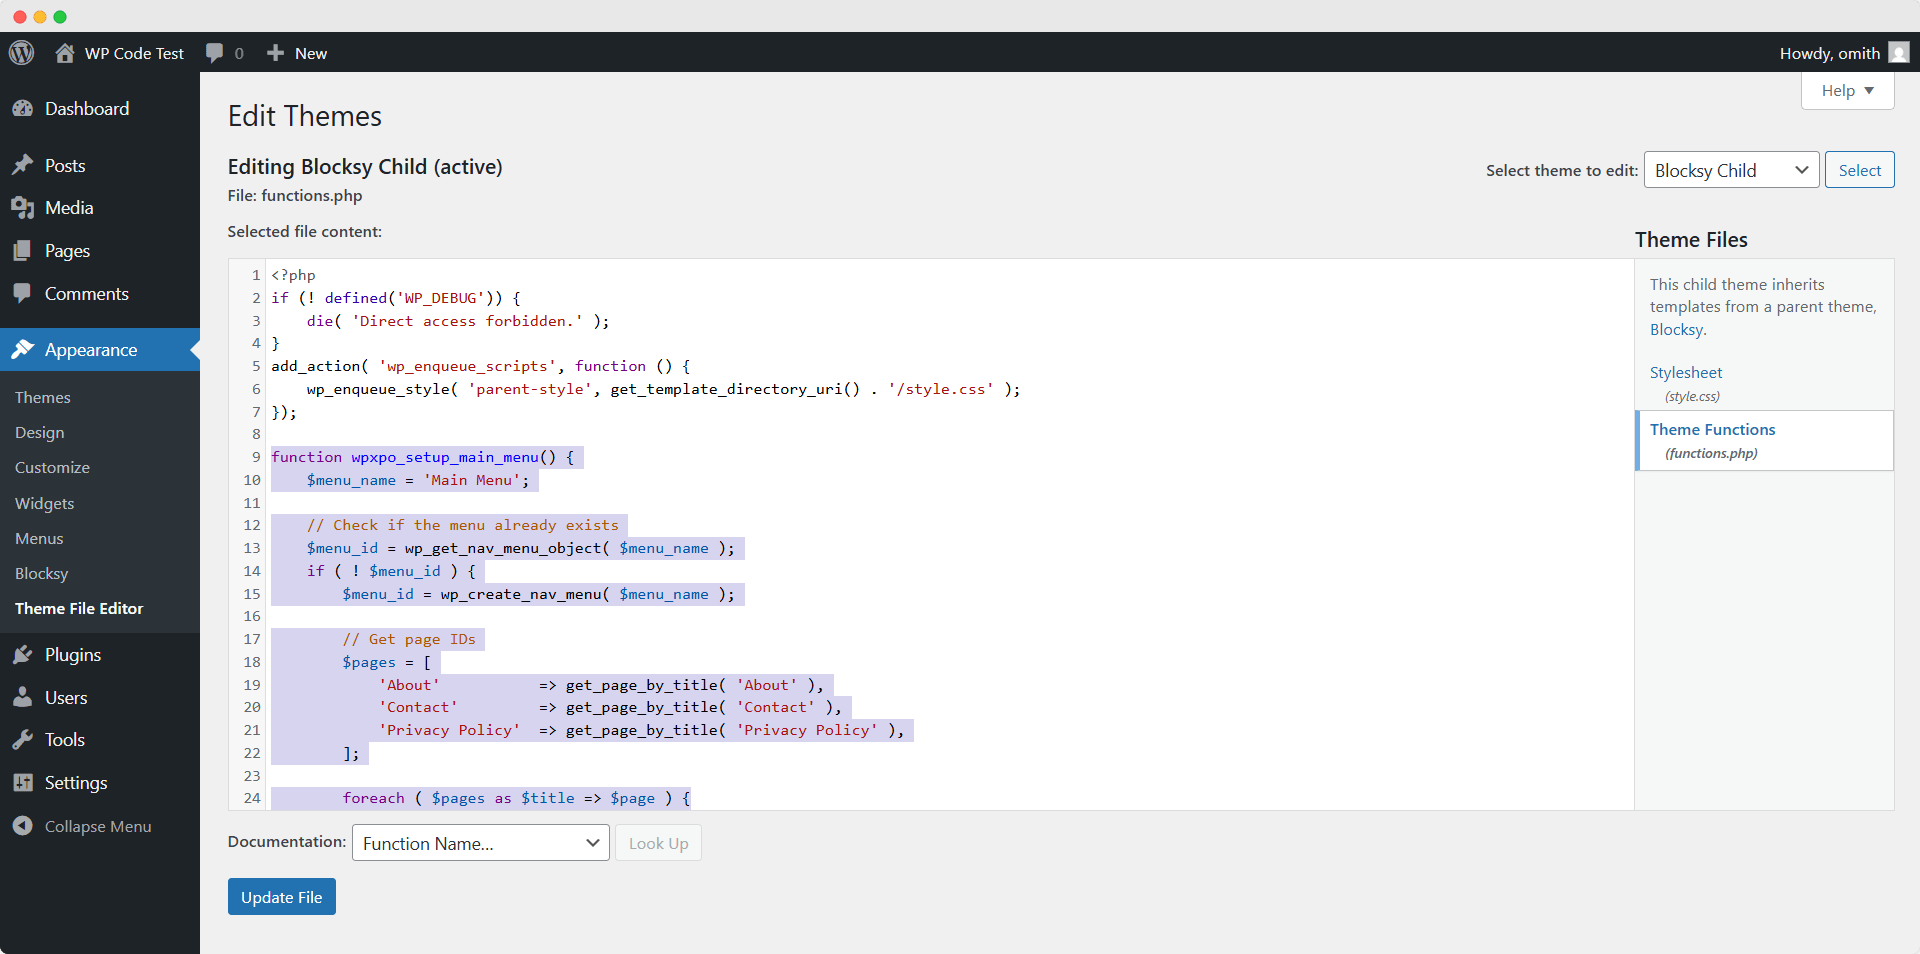The width and height of the screenshot is (1920, 954).
Task: Open the Users menu label
Action: 66,698
